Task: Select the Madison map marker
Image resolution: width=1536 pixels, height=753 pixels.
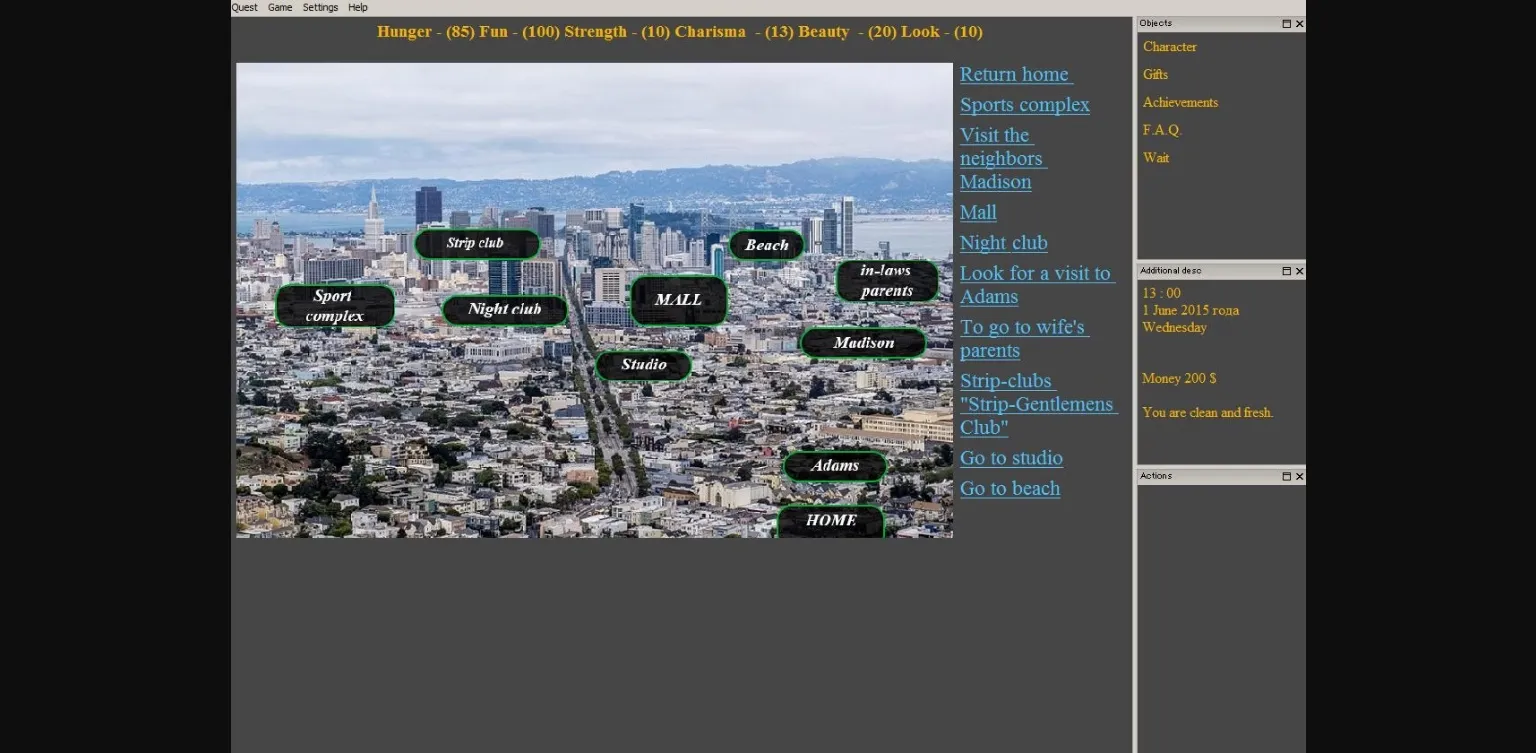Action: click(862, 343)
